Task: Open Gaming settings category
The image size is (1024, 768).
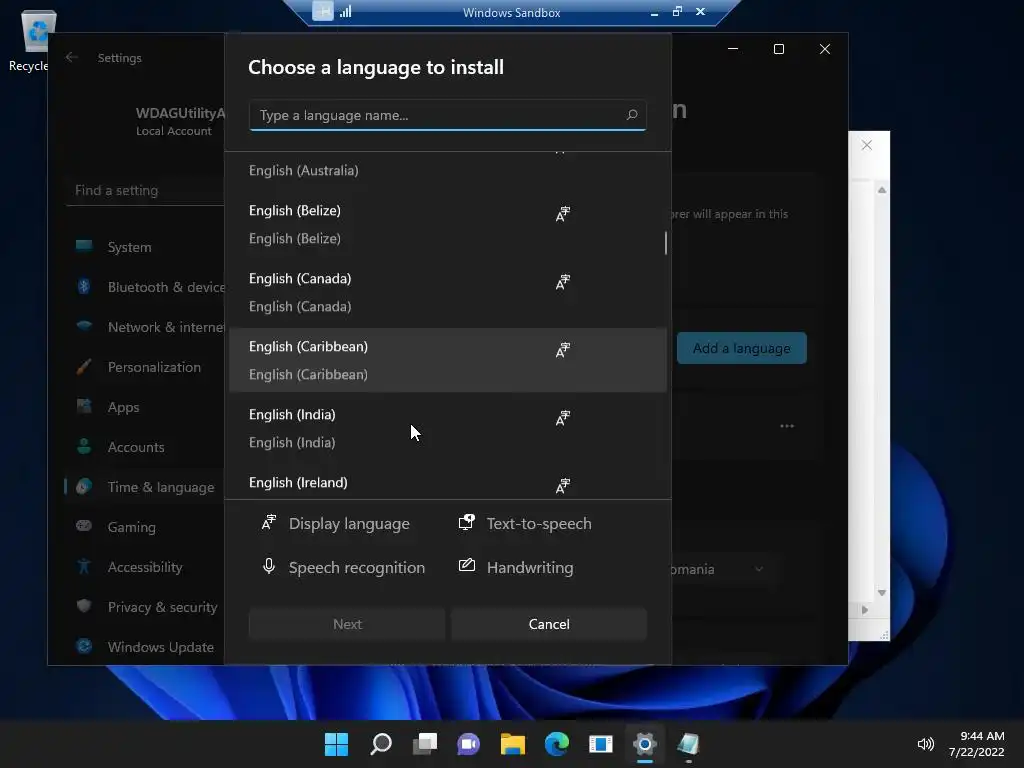Action: [145, 526]
